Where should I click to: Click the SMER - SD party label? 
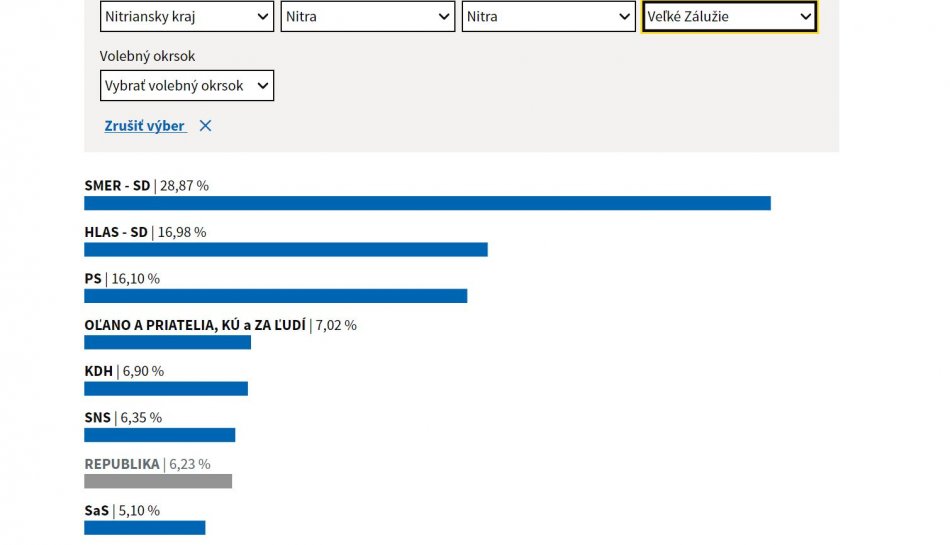point(117,186)
